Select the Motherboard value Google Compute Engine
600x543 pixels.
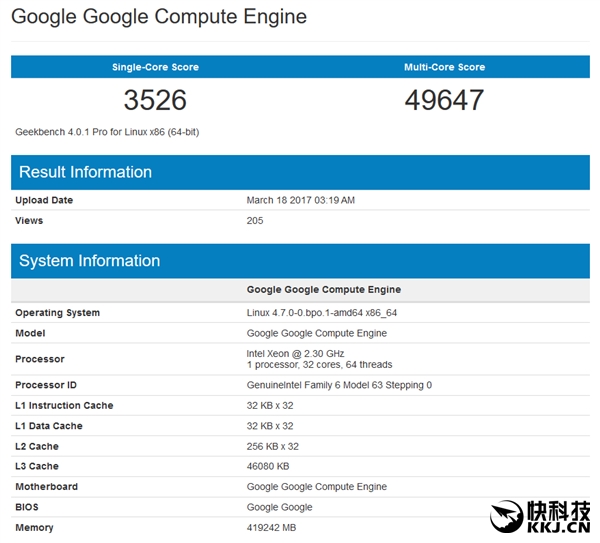pyautogui.click(x=317, y=487)
